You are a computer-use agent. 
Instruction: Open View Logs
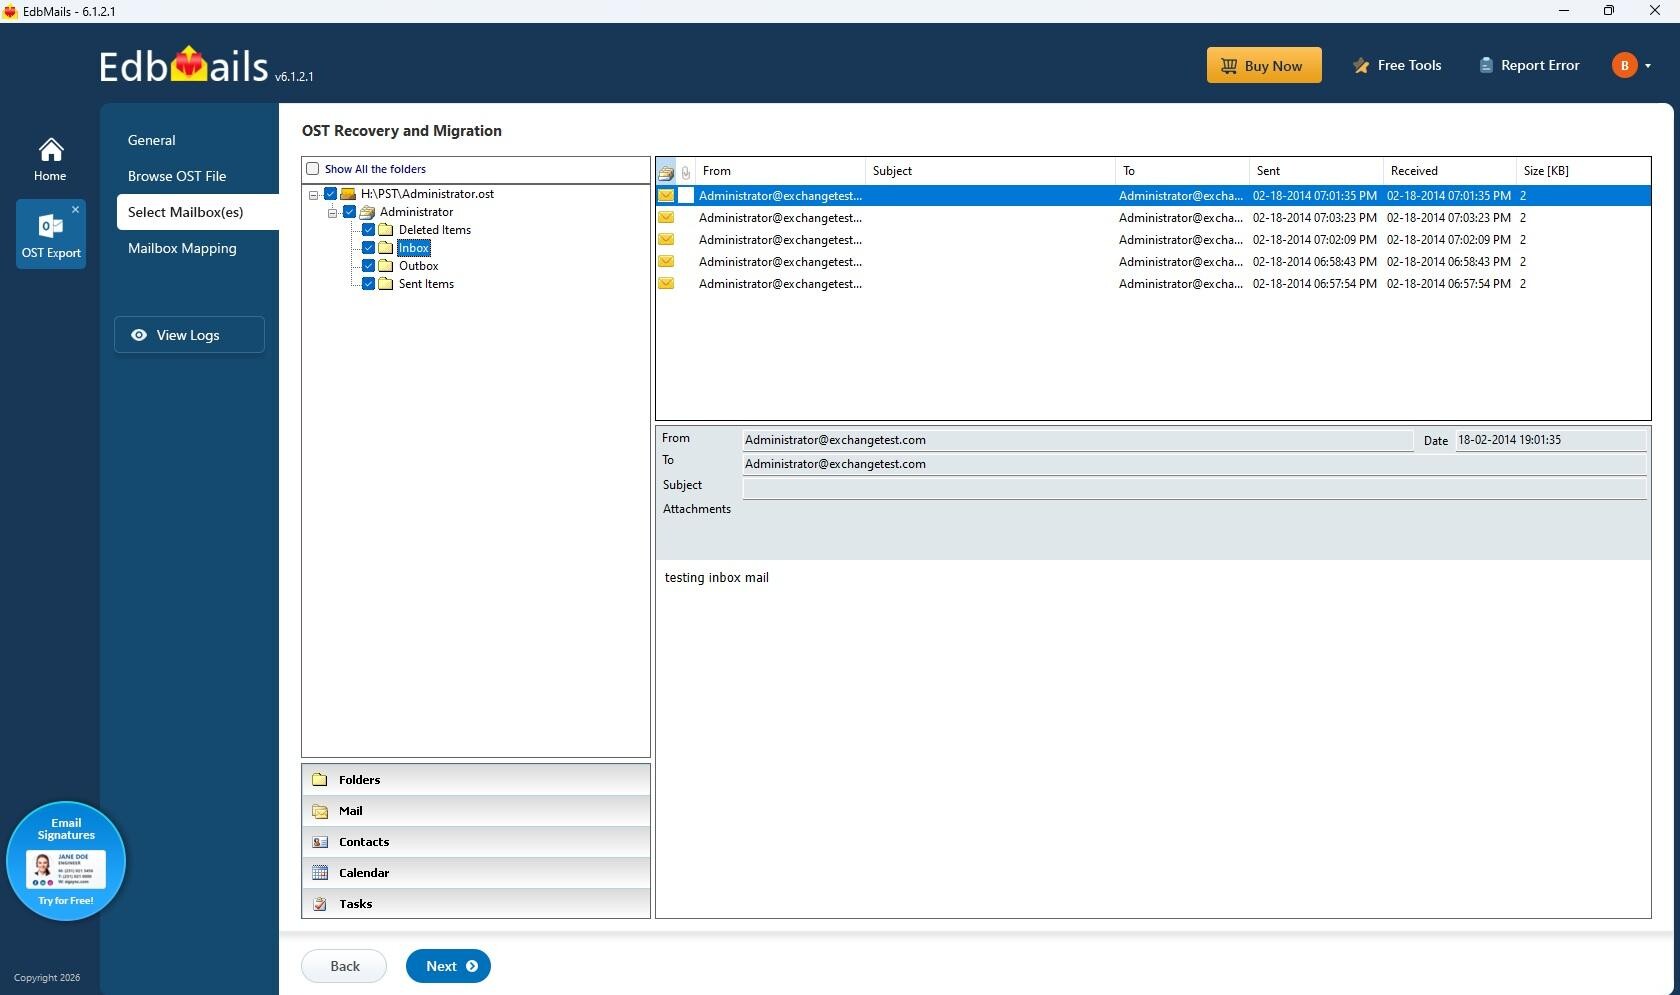click(x=189, y=335)
